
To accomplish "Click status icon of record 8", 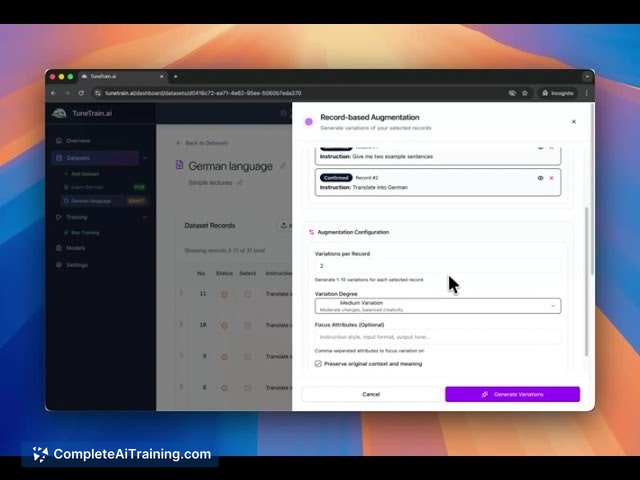I will click(x=224, y=388).
